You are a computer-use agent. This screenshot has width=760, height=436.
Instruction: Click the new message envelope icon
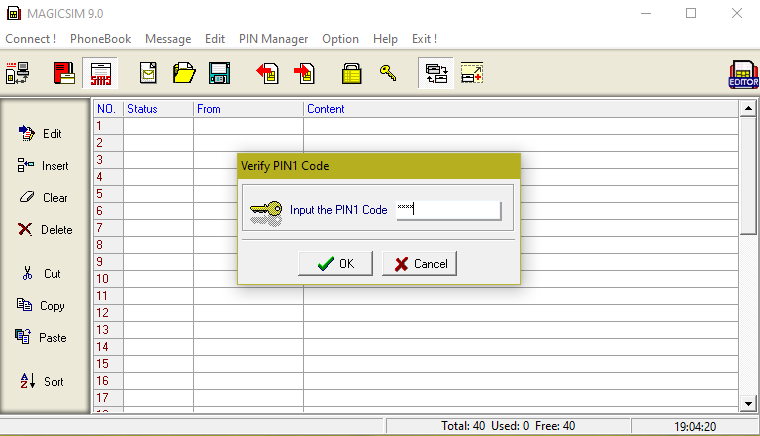(148, 73)
